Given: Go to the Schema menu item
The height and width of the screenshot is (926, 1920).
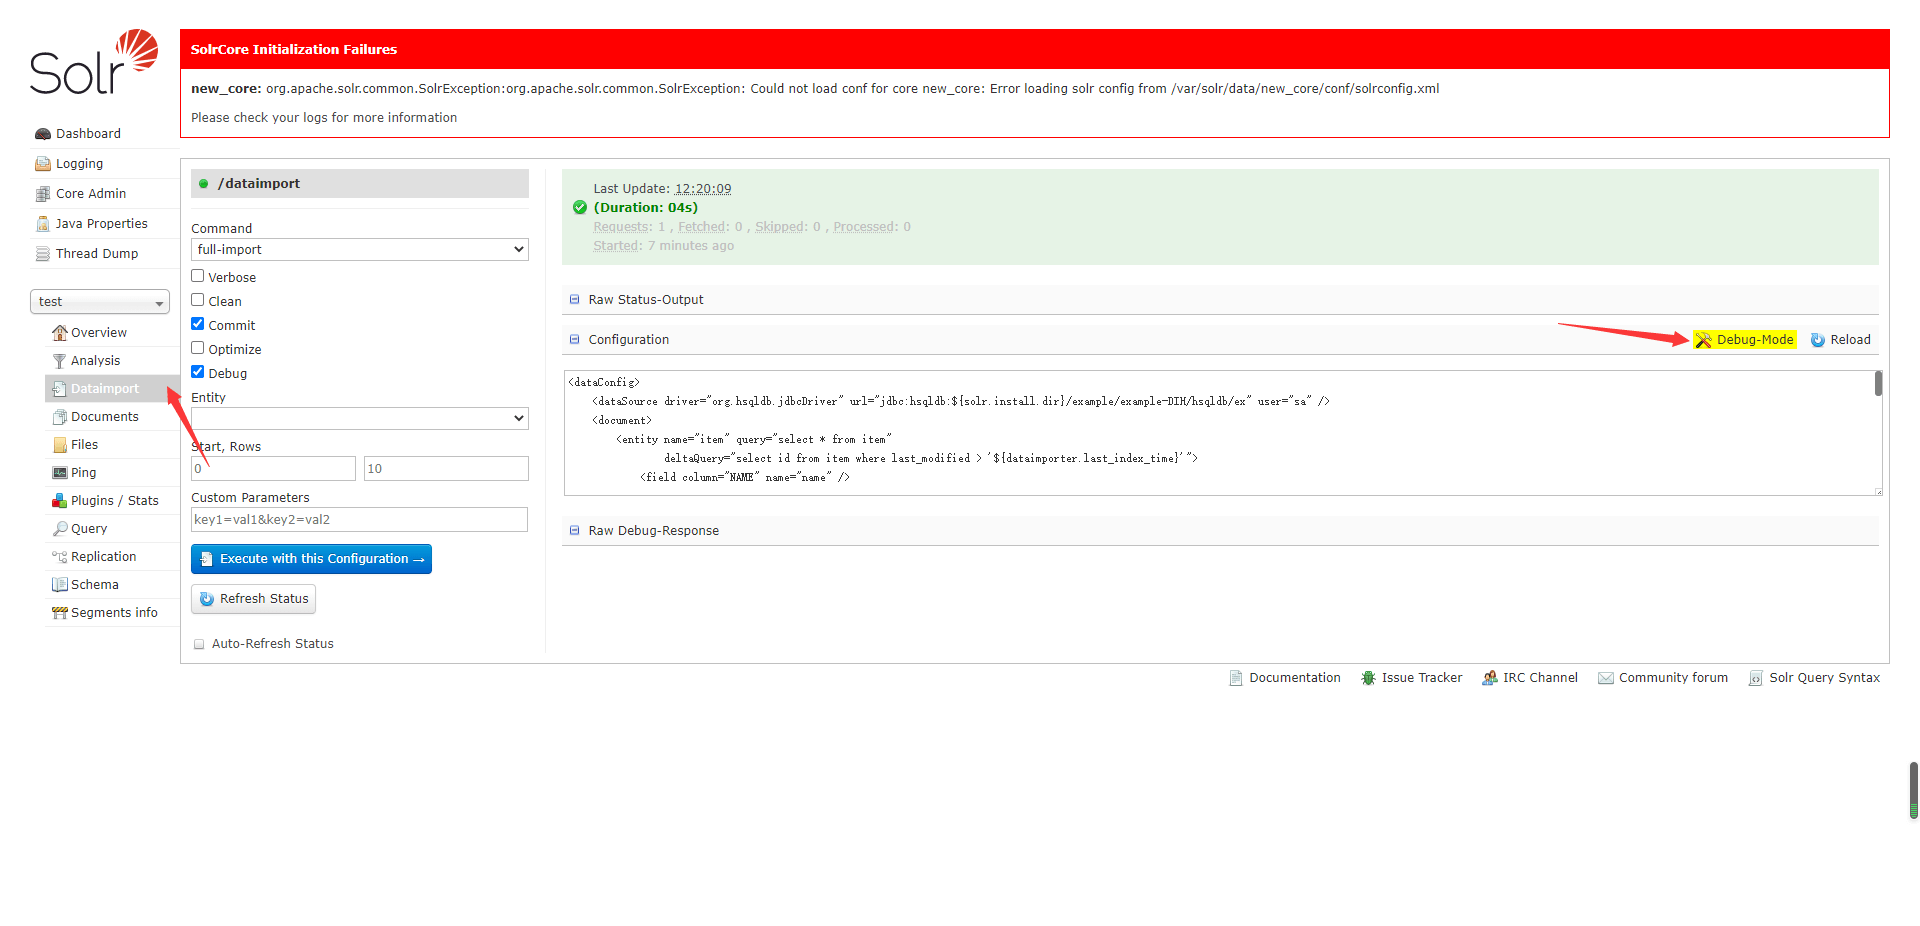Looking at the screenshot, I should [94, 585].
